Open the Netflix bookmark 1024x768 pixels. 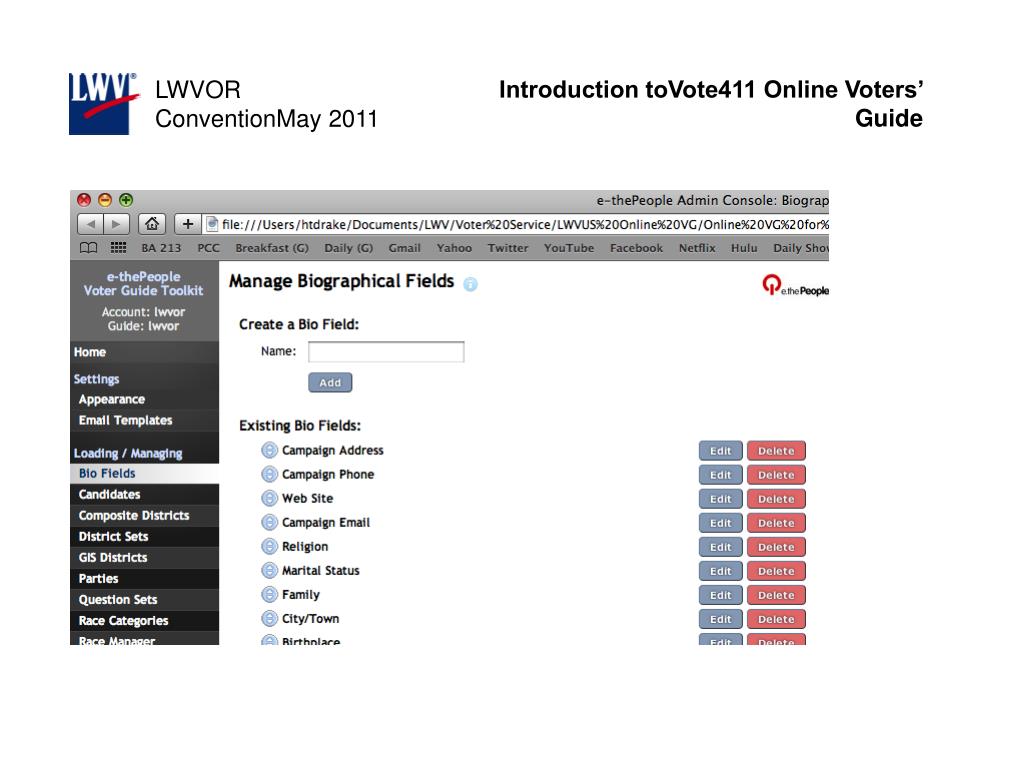697,248
